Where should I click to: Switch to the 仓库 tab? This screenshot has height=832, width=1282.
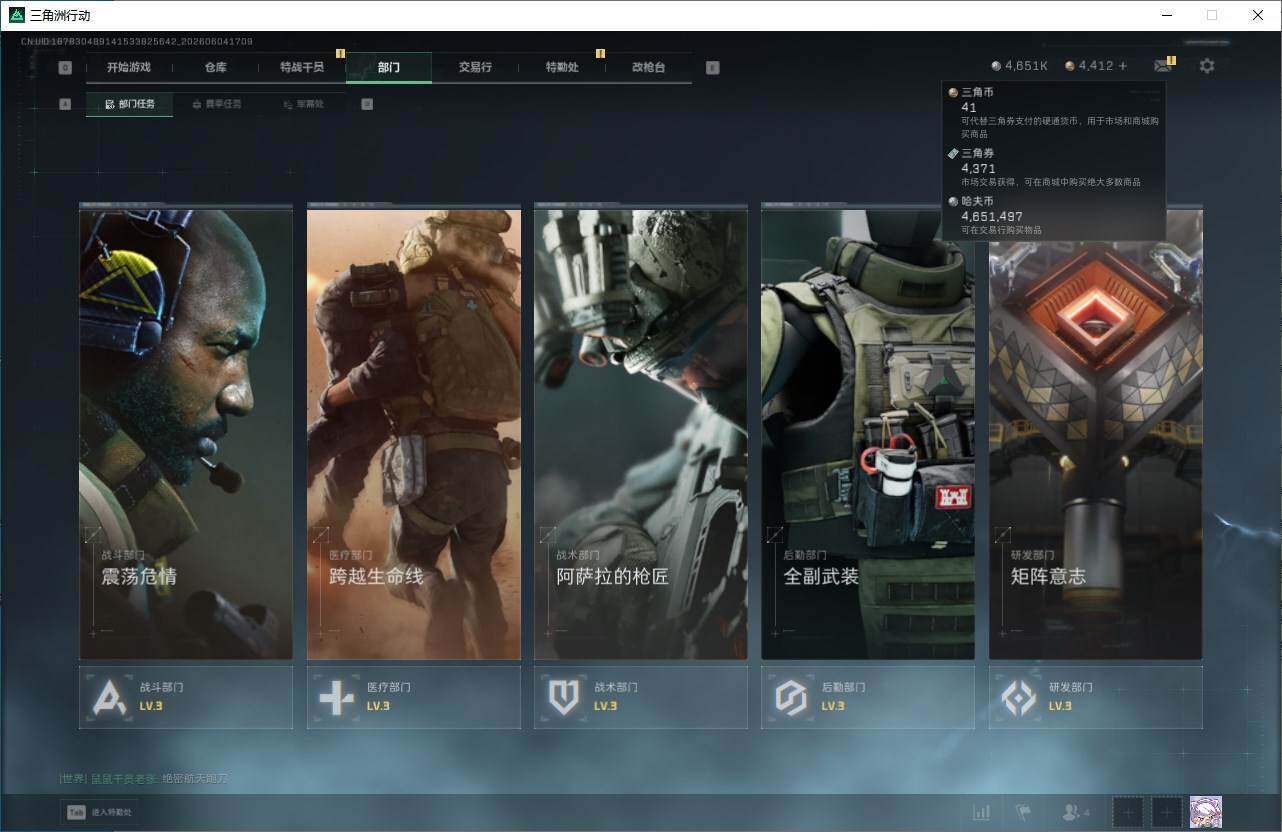pyautogui.click(x=216, y=67)
